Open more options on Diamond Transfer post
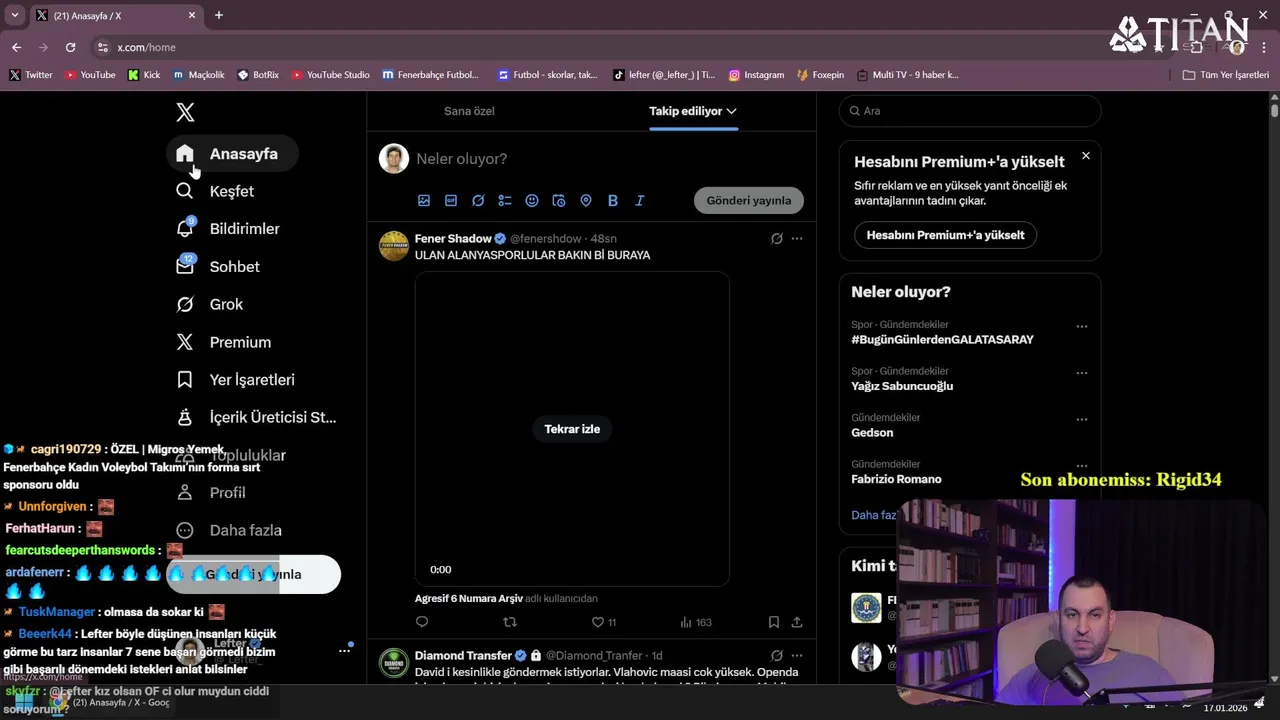 (x=797, y=655)
